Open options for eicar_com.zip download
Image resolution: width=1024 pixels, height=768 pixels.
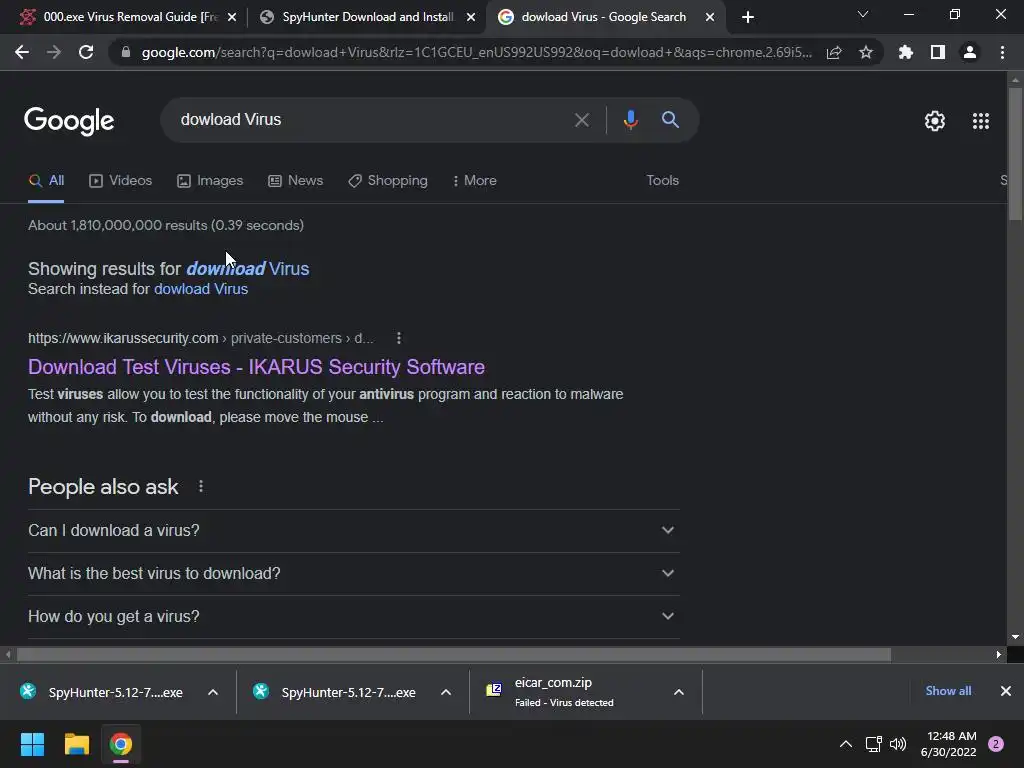(679, 692)
